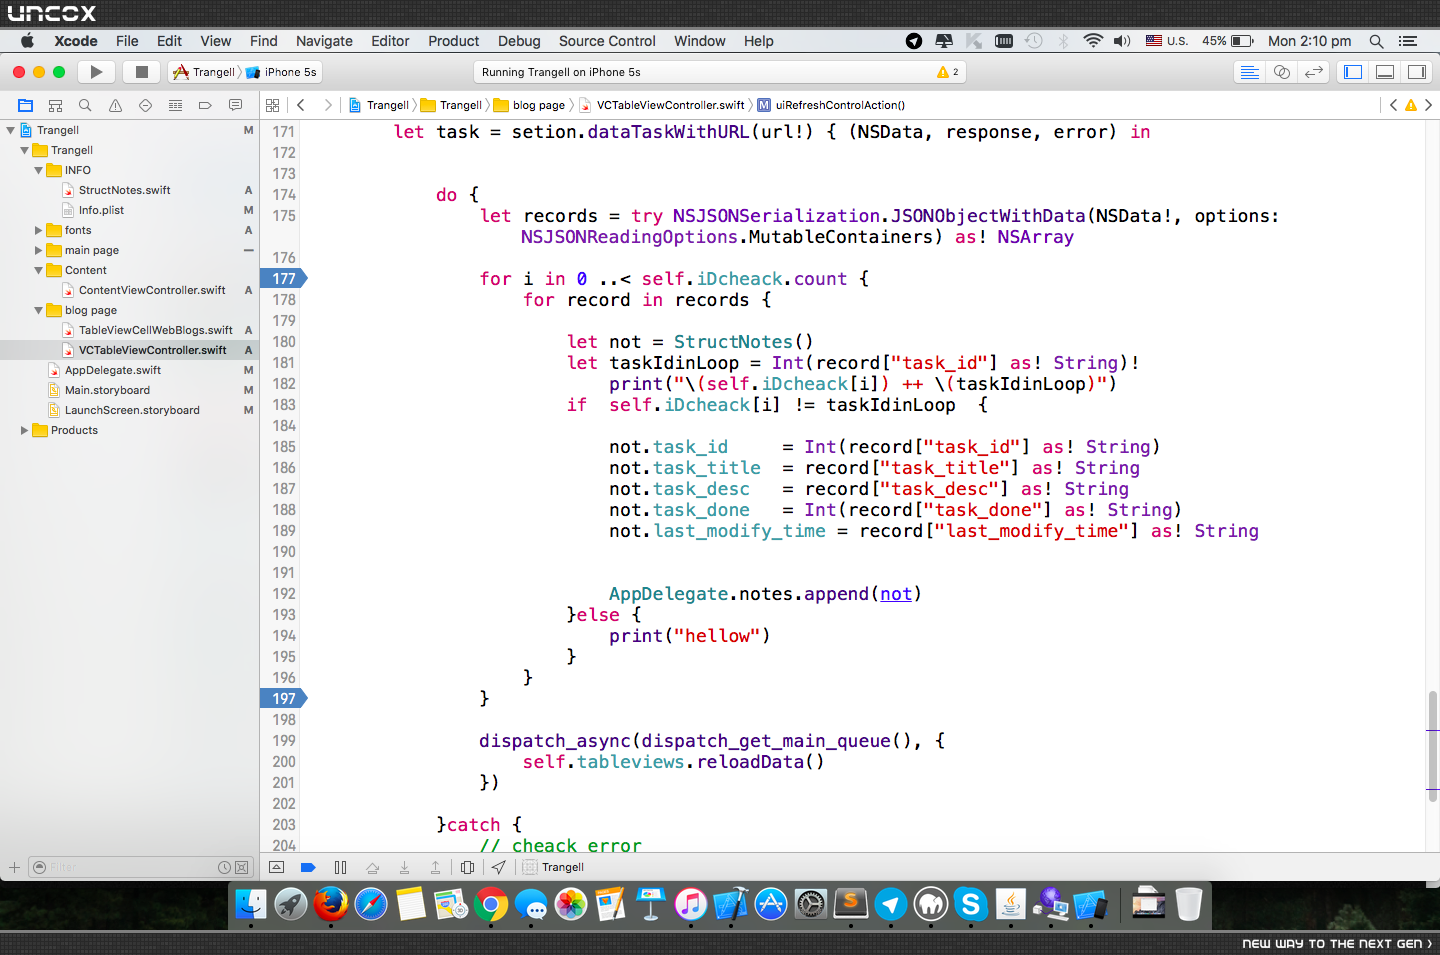Hide the debug area from debug bar
The image size is (1440, 955).
[x=277, y=867]
